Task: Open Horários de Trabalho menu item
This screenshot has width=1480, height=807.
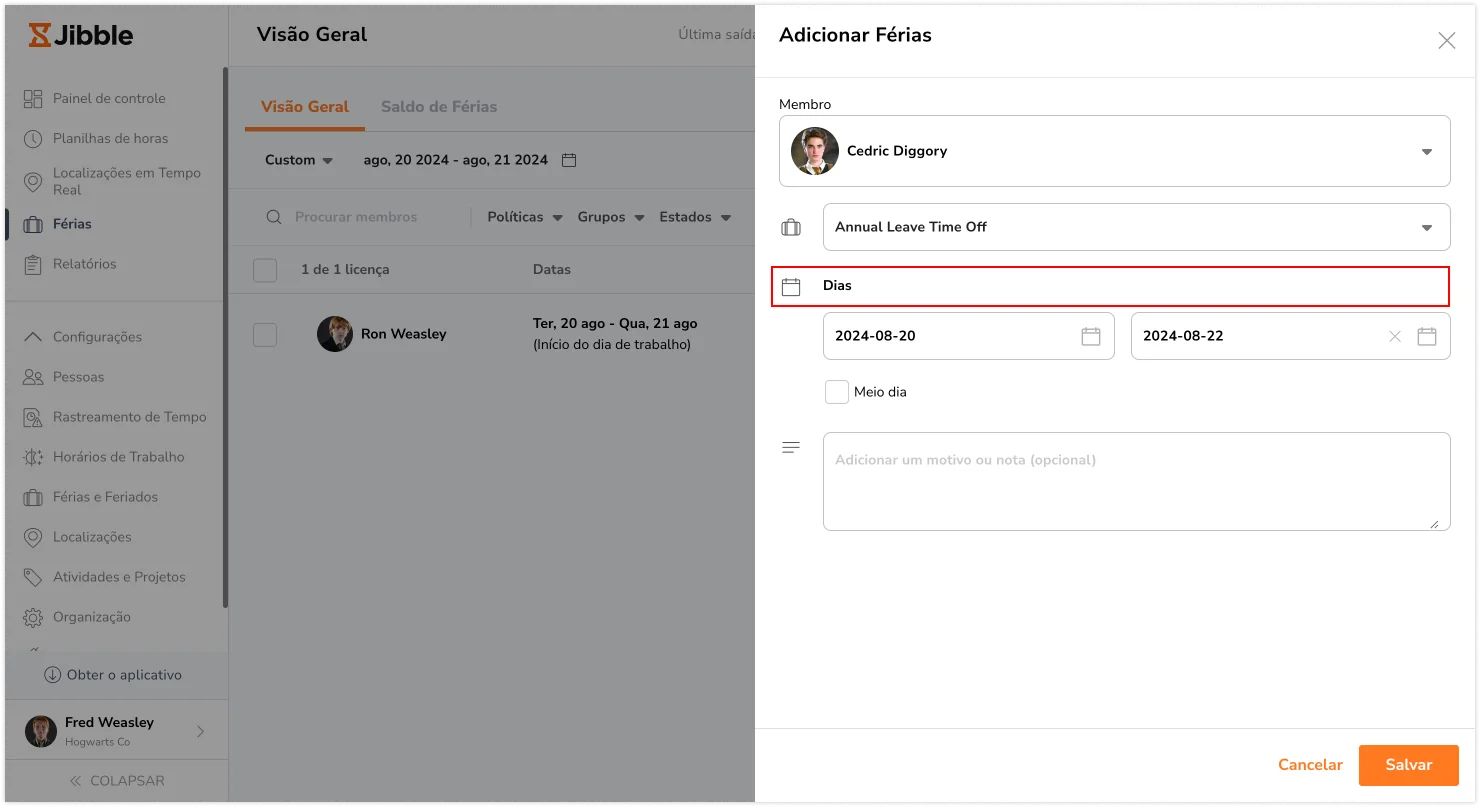Action: pos(119,457)
